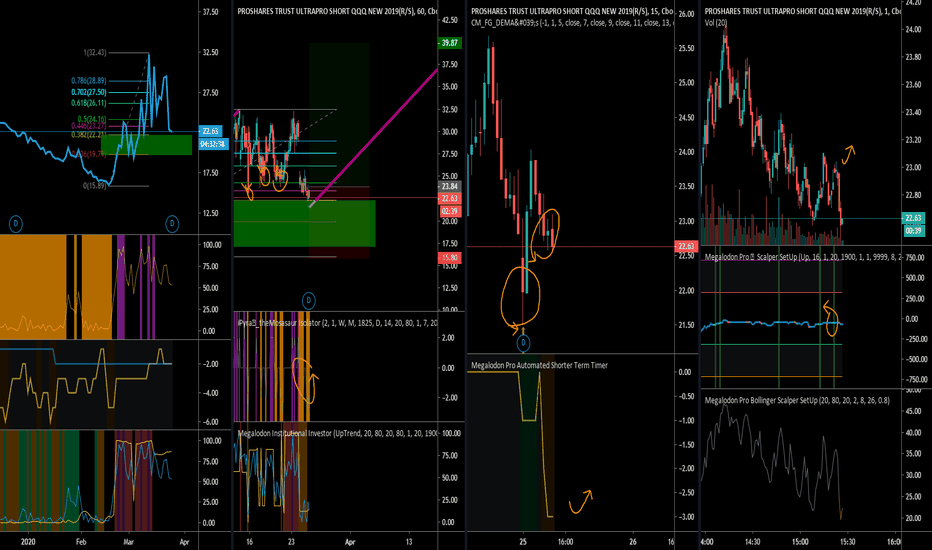Click the red 15.80 stop price label
Screen dimensions: 932x550
click(449, 257)
